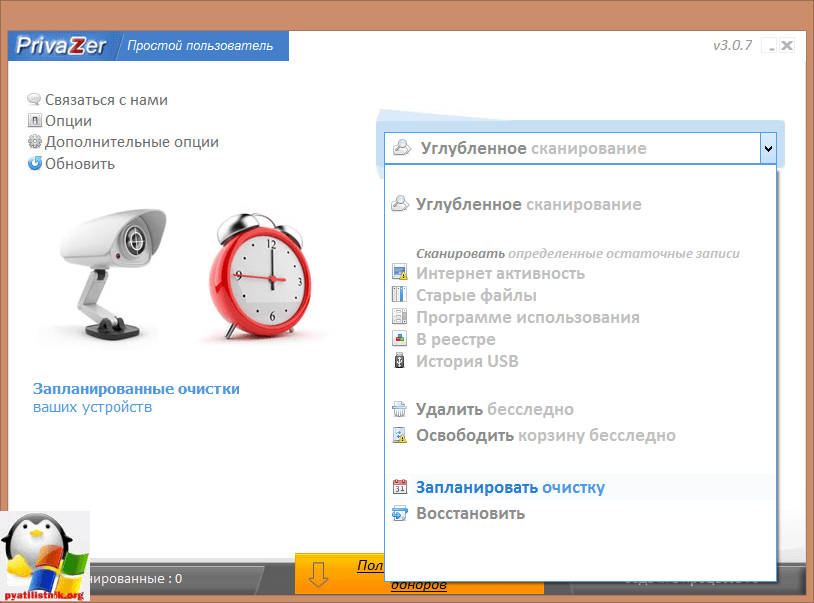814x603 pixels.
Task: Select Освободить корзину бесследно
Action: pos(546,435)
